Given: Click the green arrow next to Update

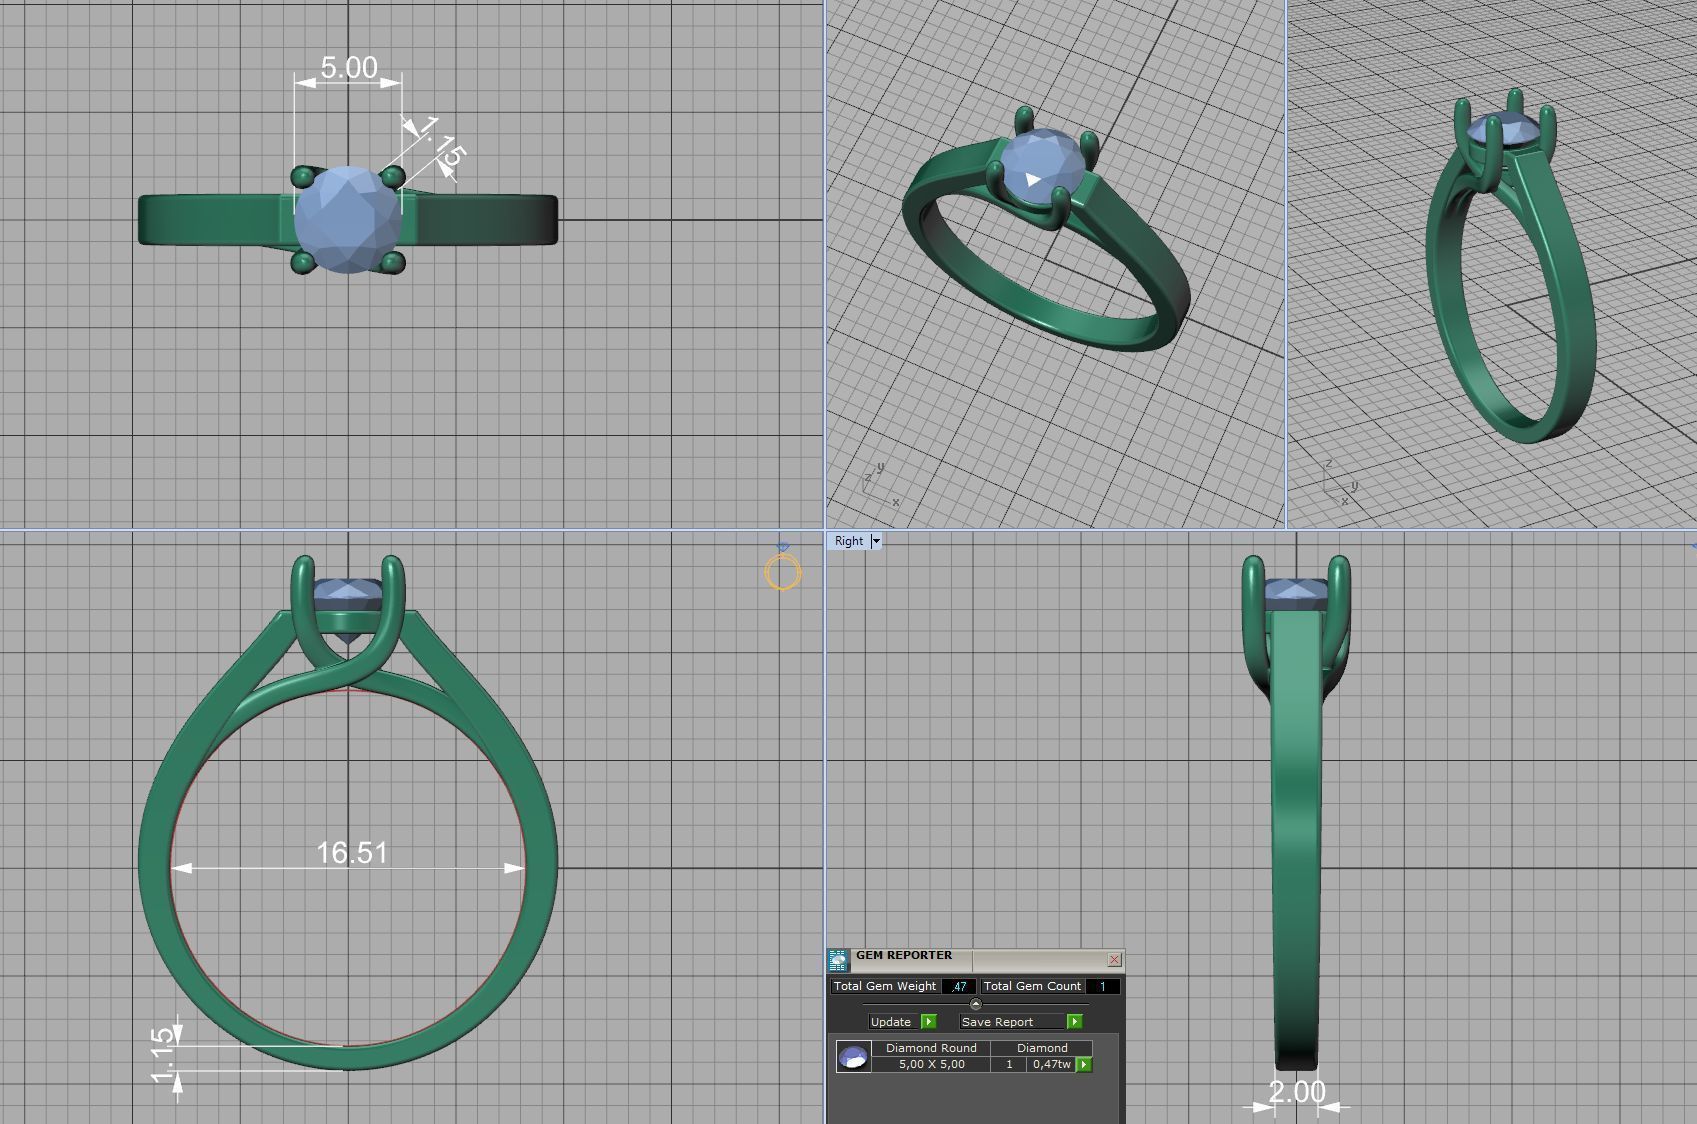Looking at the screenshot, I should click(928, 1021).
